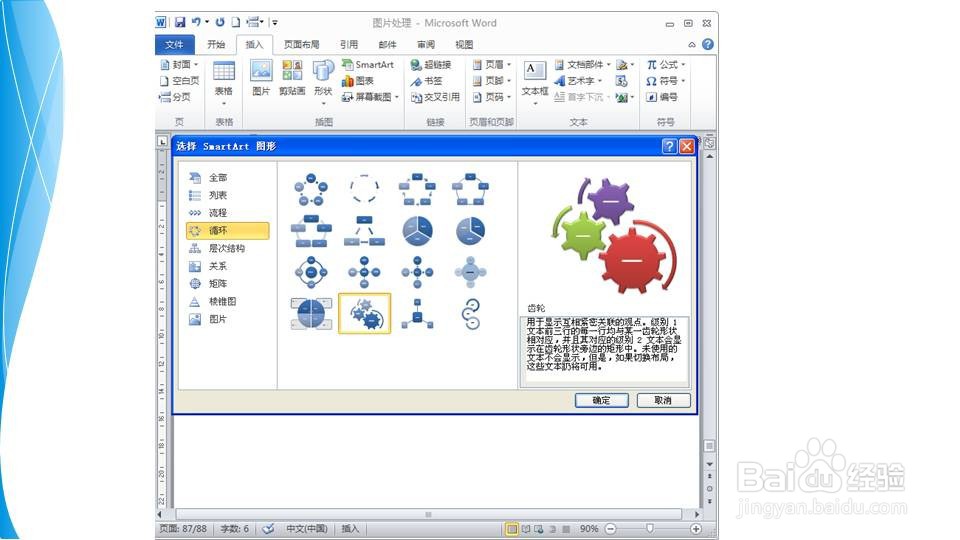Insert a 图表 chart
This screenshot has height=540, width=960.
[358, 81]
